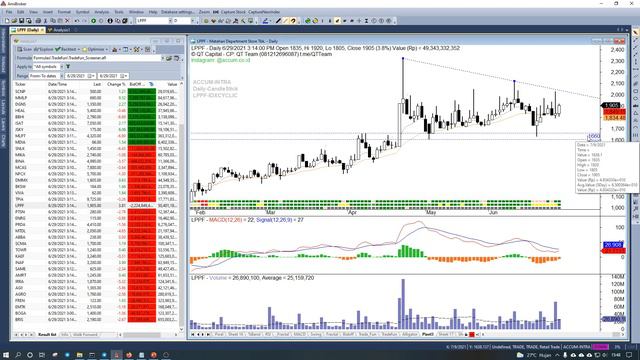Select the MACD chart sheet tab
The height and width of the screenshot is (360, 640).
coord(299,334)
